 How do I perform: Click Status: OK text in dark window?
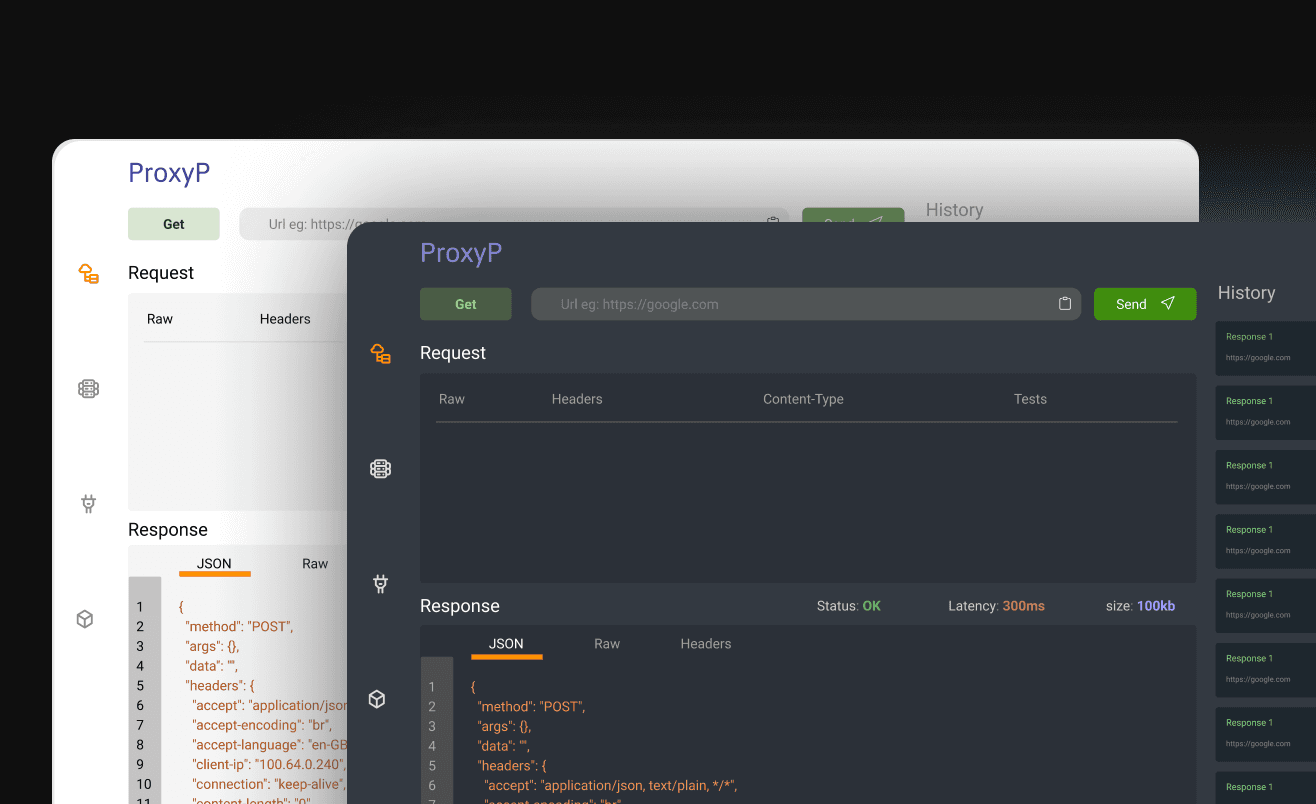(x=849, y=606)
